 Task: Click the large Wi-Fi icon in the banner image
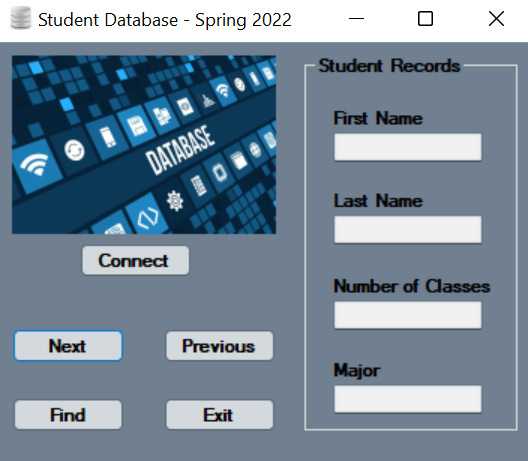35,164
